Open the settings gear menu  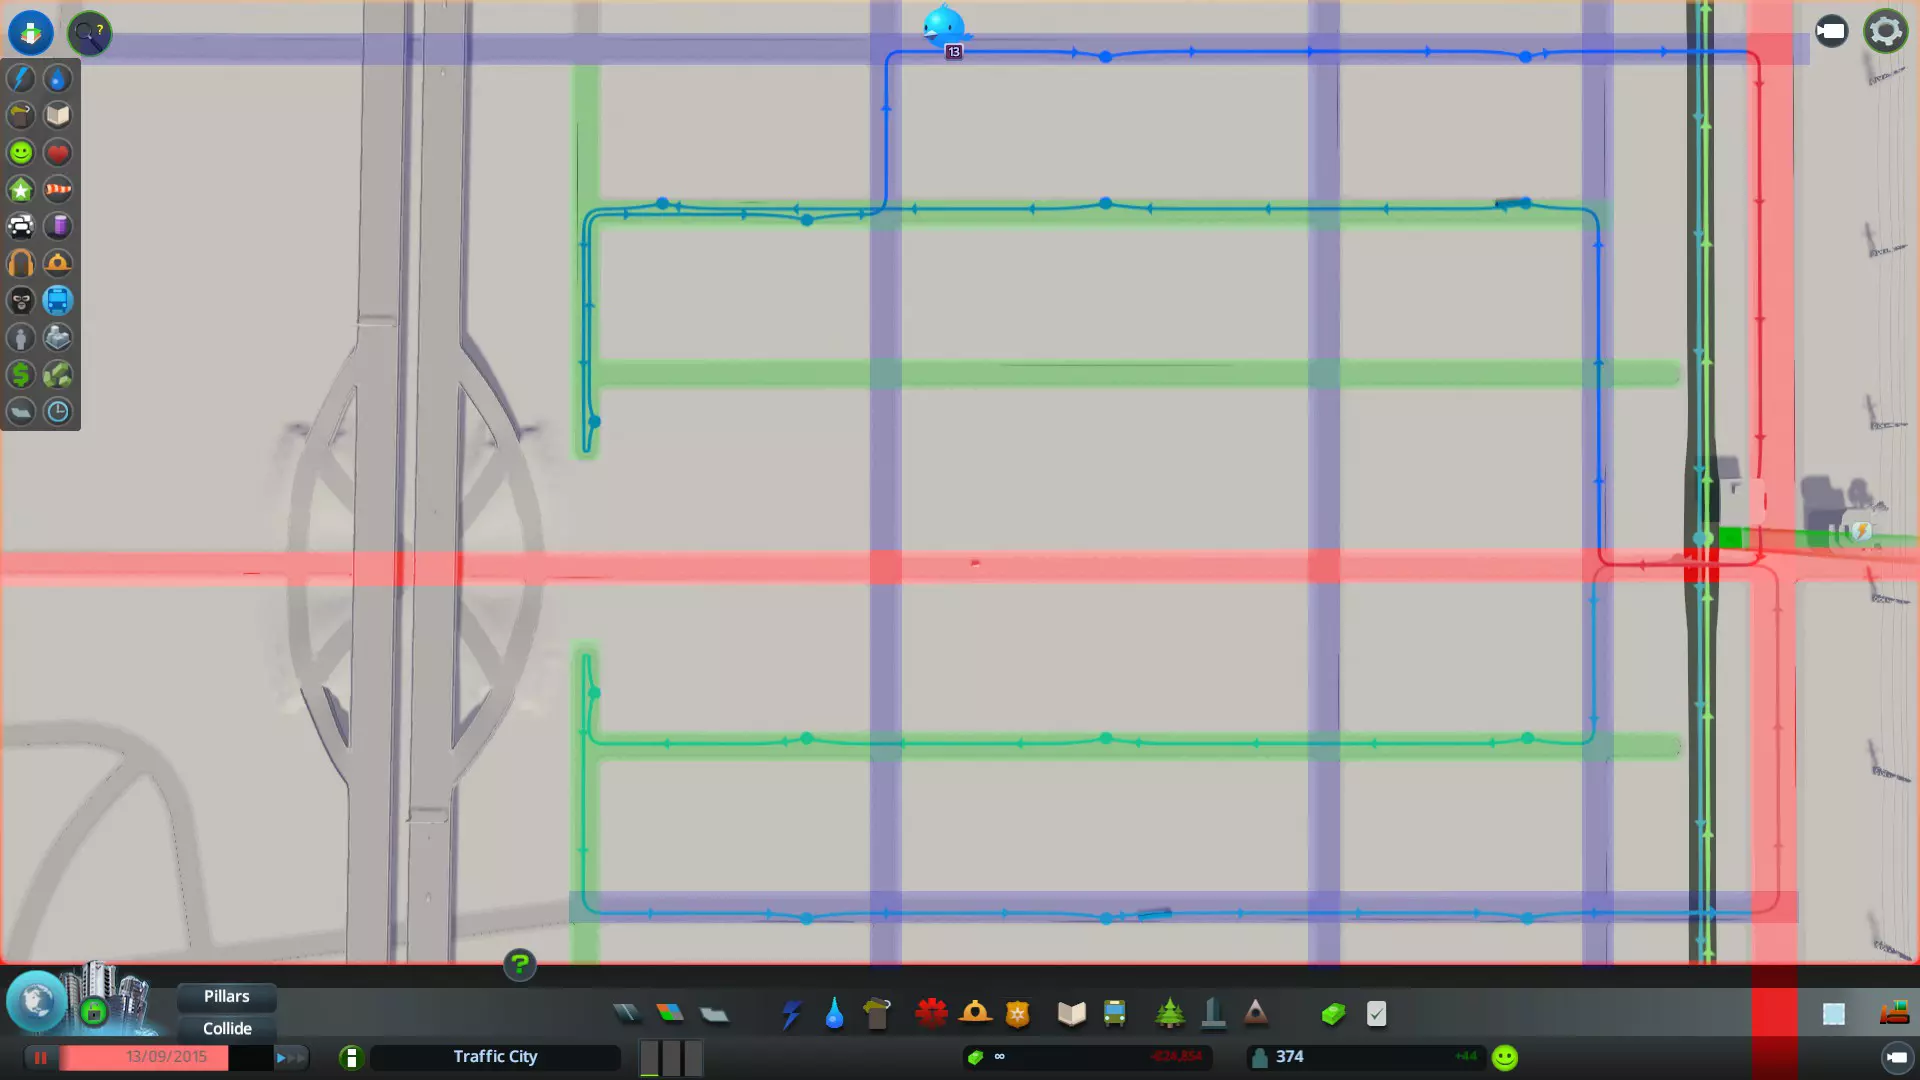[1885, 32]
